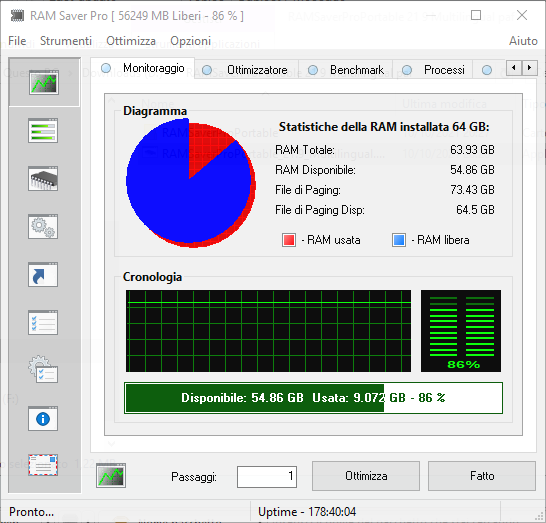Open the Ottimizza menu
Image resolution: width=546 pixels, height=523 pixels.
pyautogui.click(x=131, y=41)
